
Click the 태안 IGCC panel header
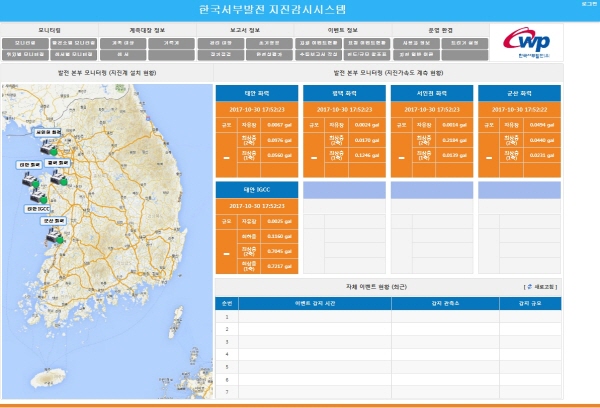255,188
